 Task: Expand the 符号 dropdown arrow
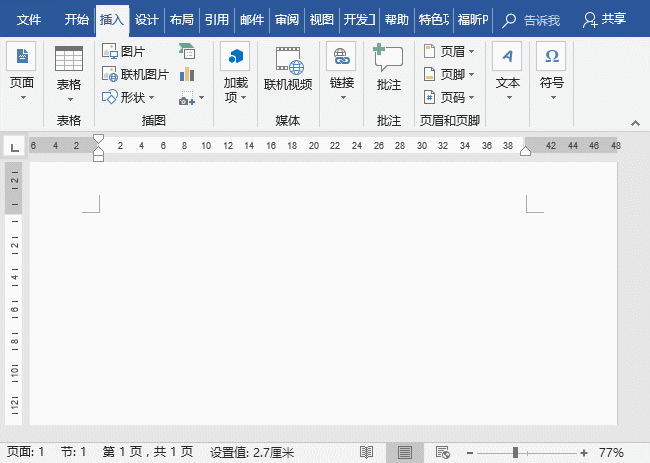(x=553, y=98)
